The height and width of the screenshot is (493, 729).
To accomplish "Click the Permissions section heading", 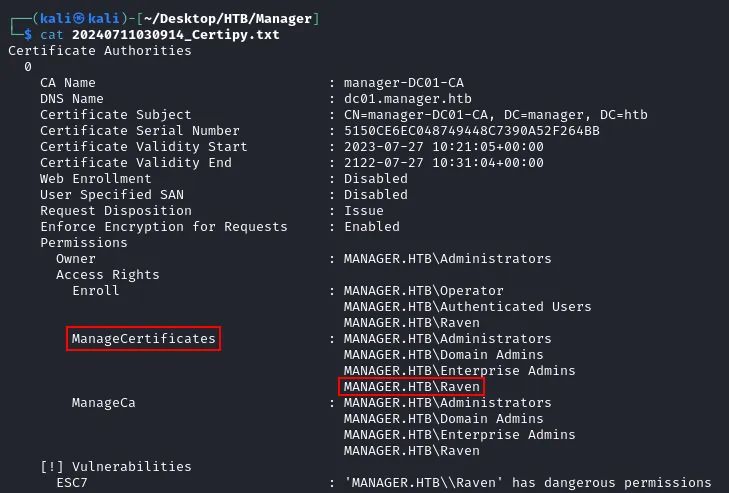I will point(84,243).
